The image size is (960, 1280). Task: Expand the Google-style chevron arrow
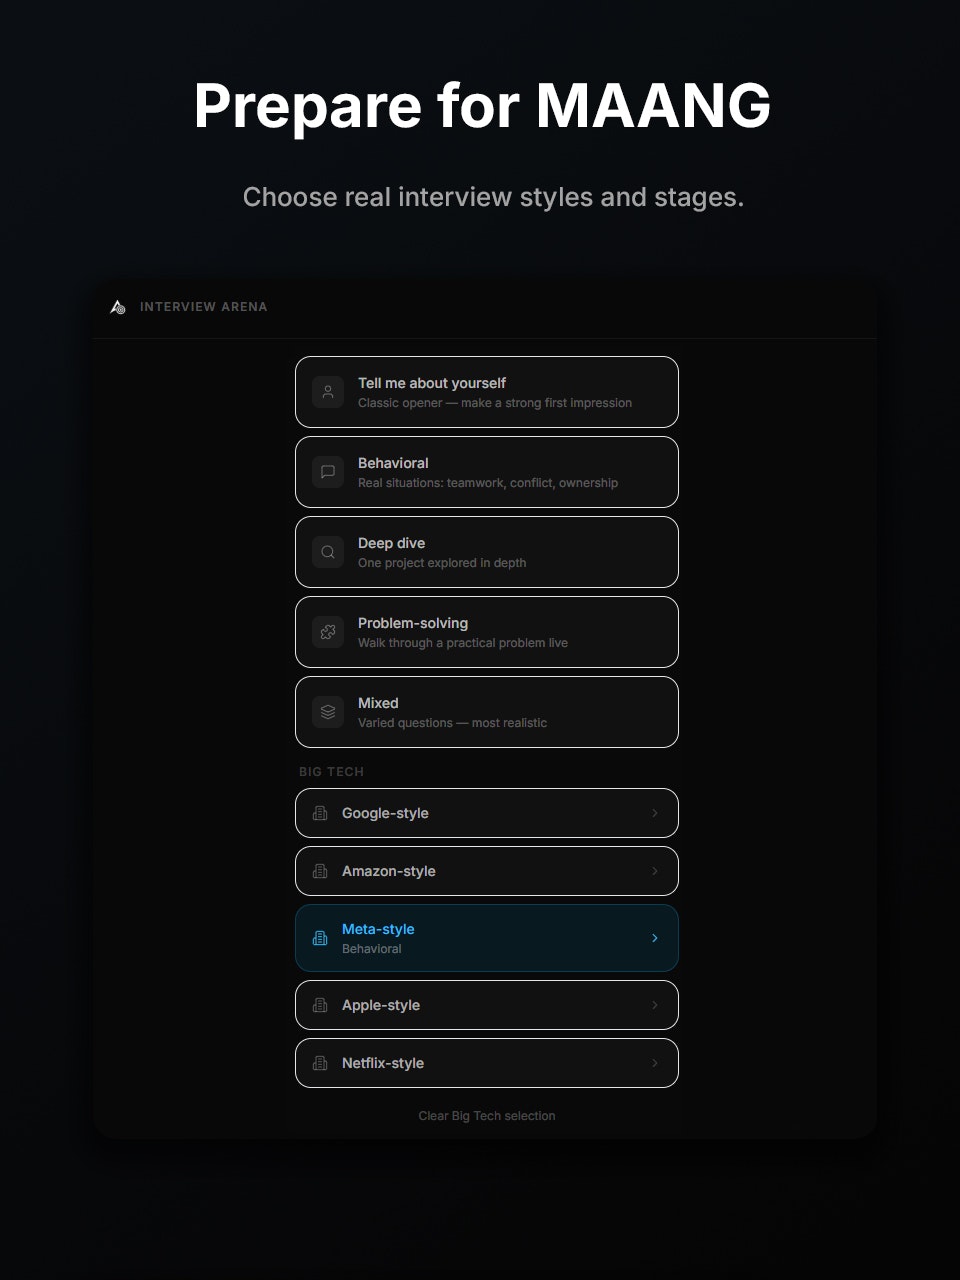[x=655, y=813]
